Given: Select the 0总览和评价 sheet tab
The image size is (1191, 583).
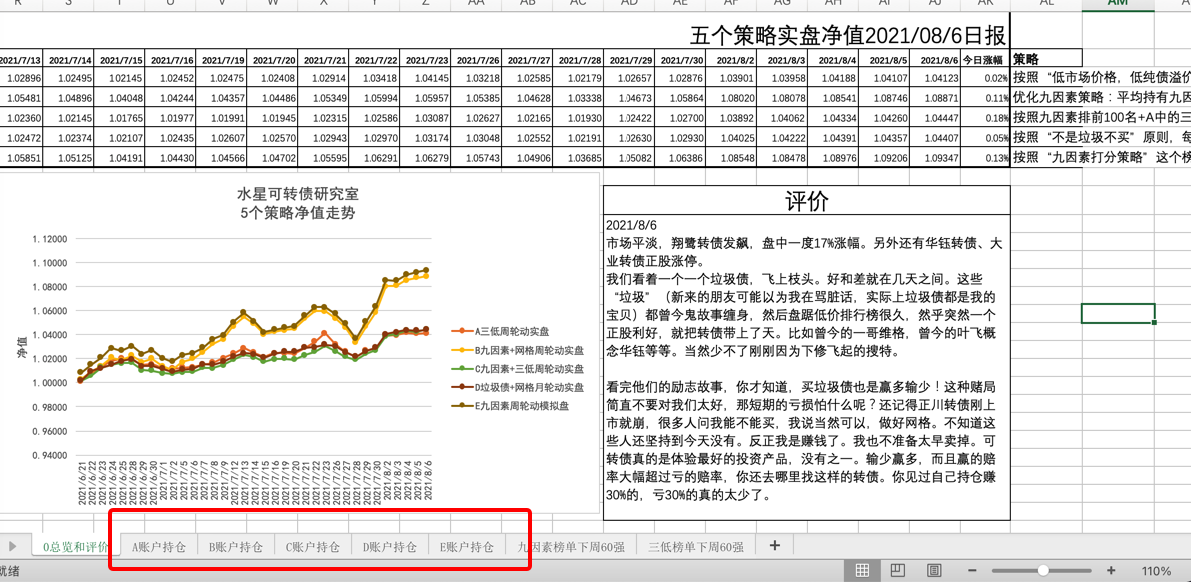Looking at the screenshot, I should [75, 547].
